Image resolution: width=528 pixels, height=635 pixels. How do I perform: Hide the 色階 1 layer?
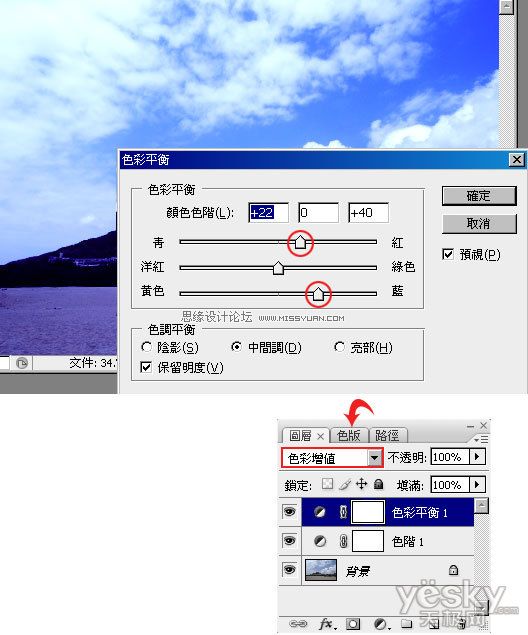click(289, 541)
